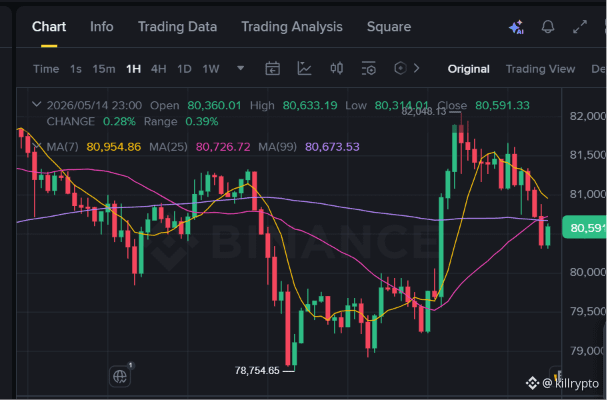Click the MA(99) value 80,673.53
The image size is (607, 400).
[332, 147]
